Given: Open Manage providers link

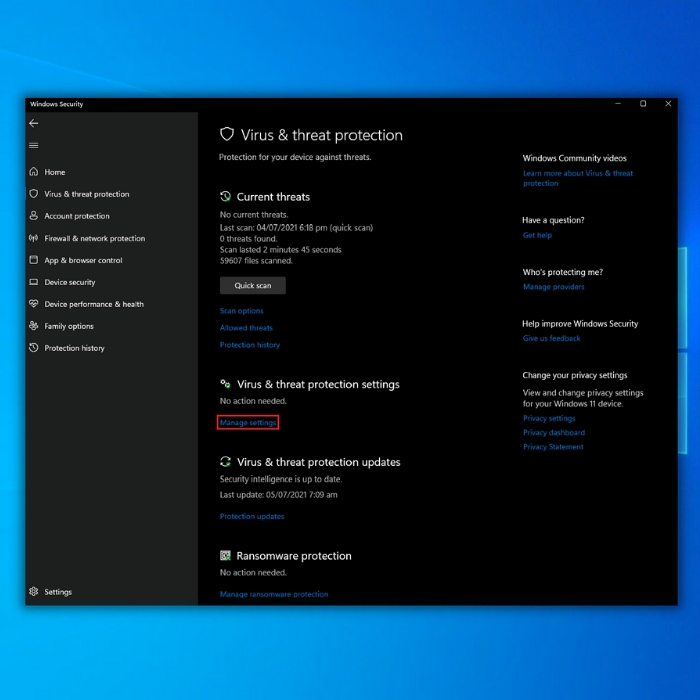Looking at the screenshot, I should click(x=554, y=287).
